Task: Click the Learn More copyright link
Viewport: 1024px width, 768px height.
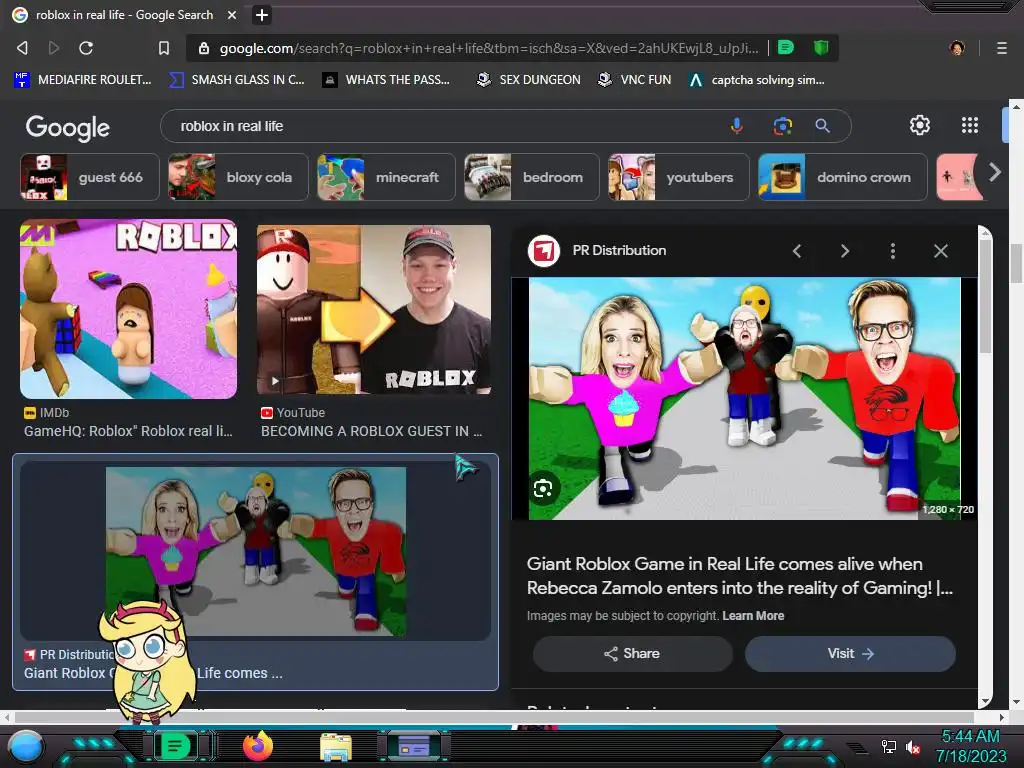Action: point(753,616)
